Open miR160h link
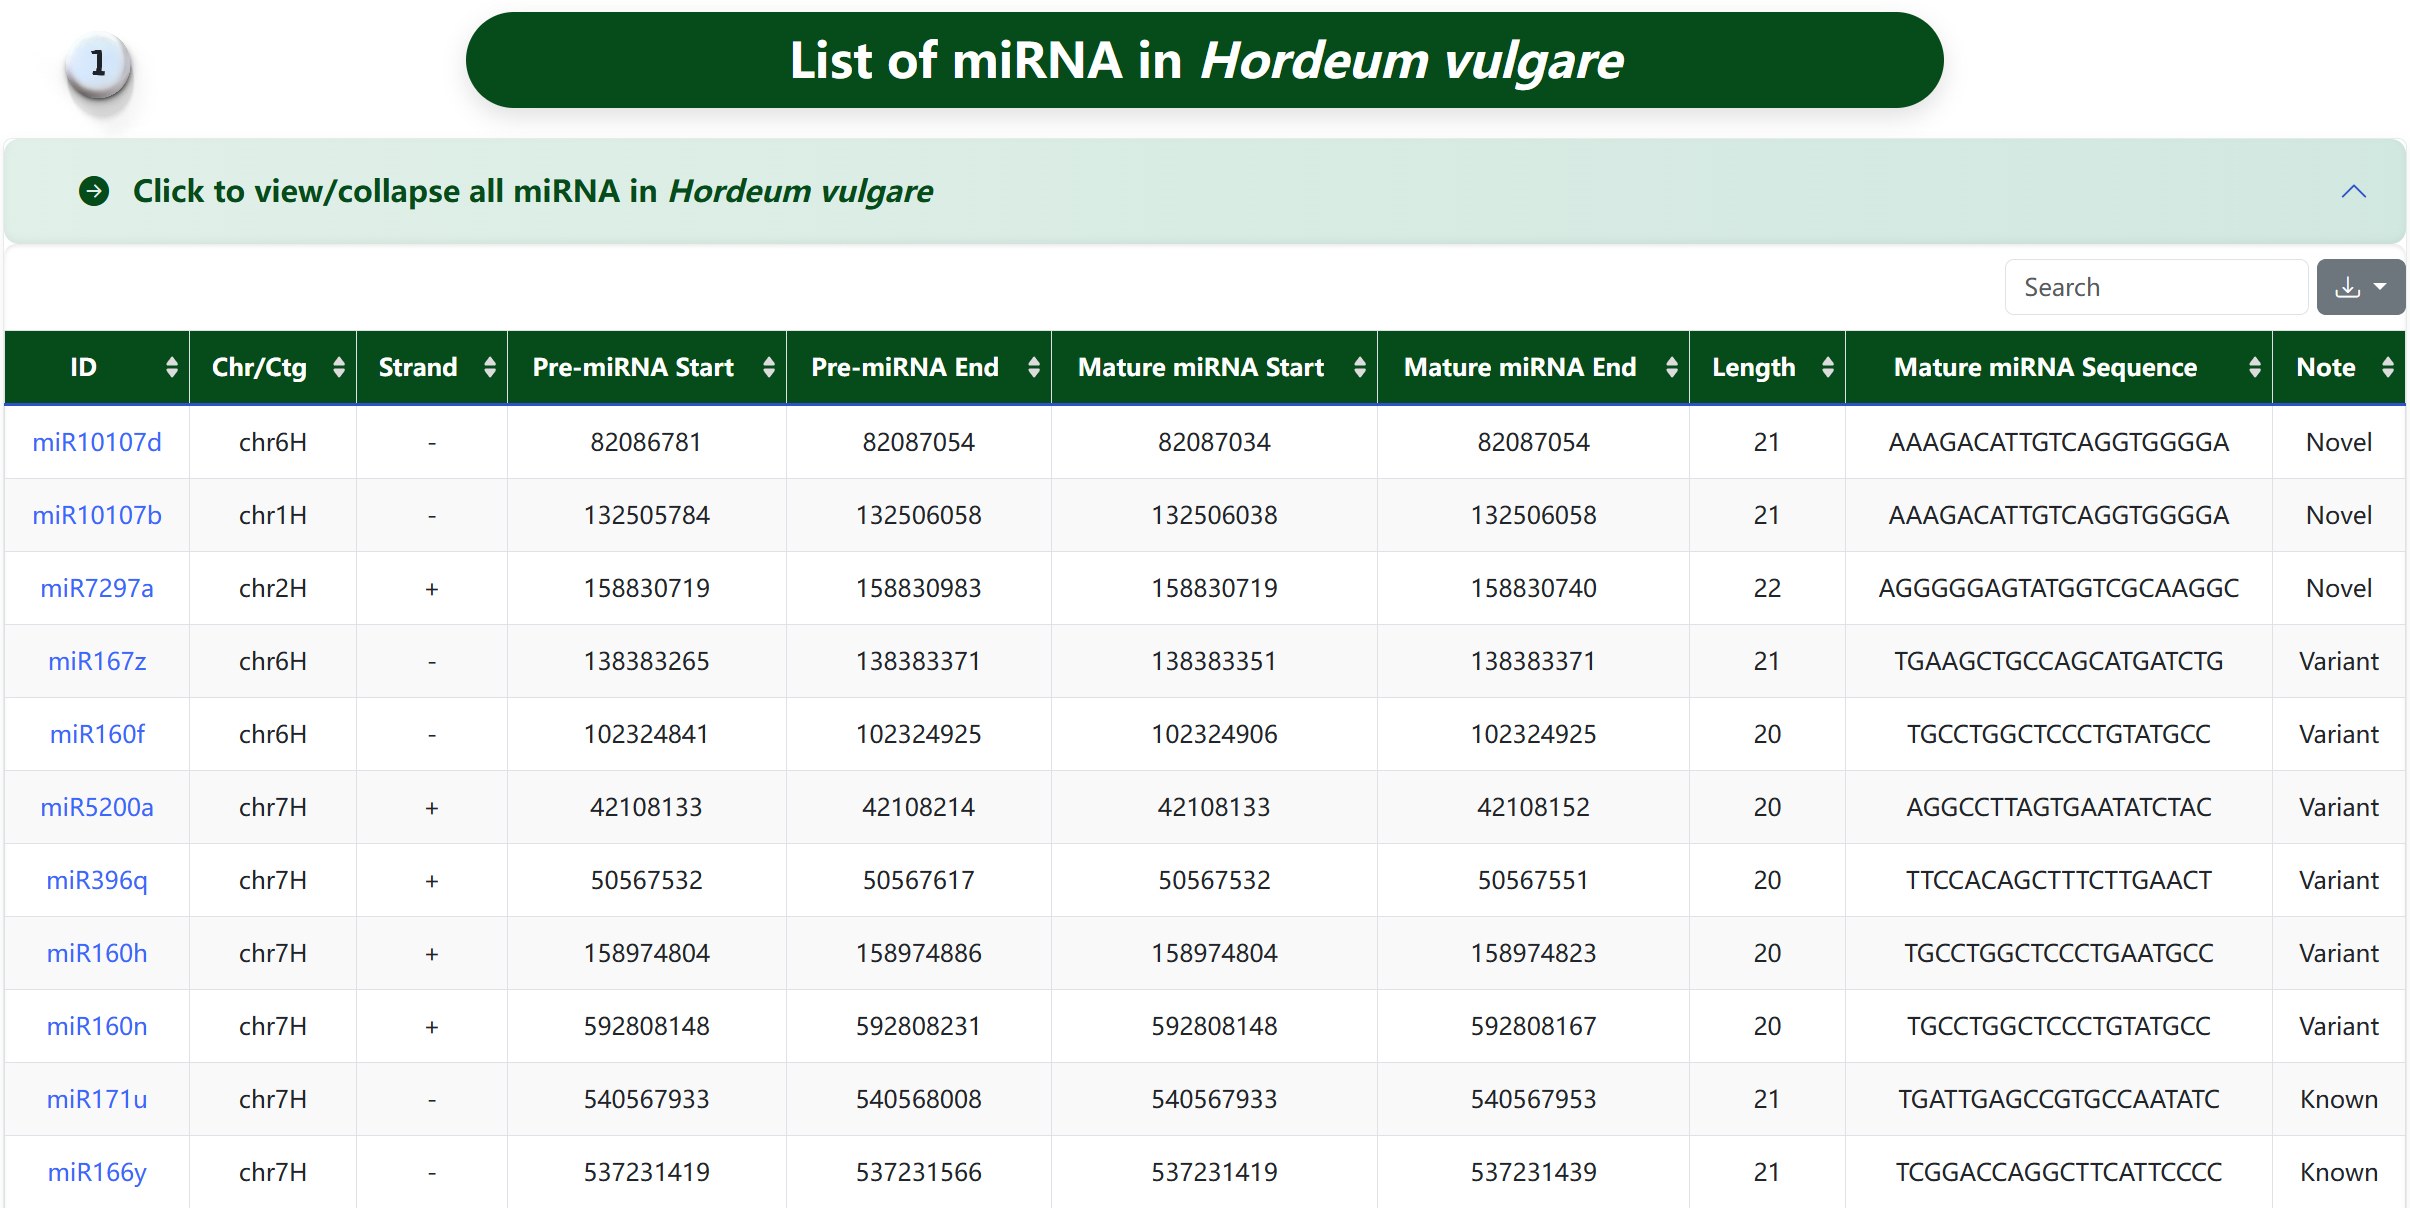 pyautogui.click(x=97, y=953)
